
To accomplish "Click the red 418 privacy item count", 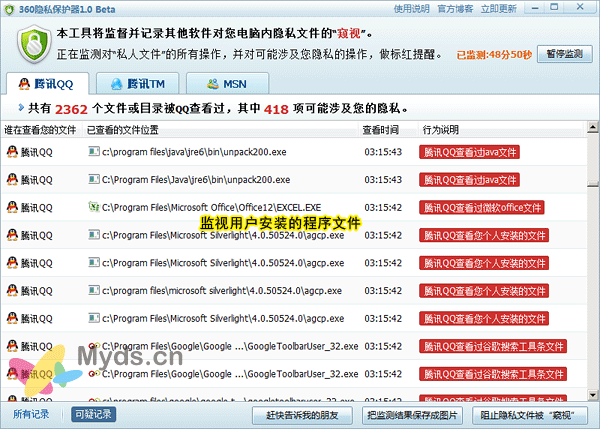I will click(276, 109).
